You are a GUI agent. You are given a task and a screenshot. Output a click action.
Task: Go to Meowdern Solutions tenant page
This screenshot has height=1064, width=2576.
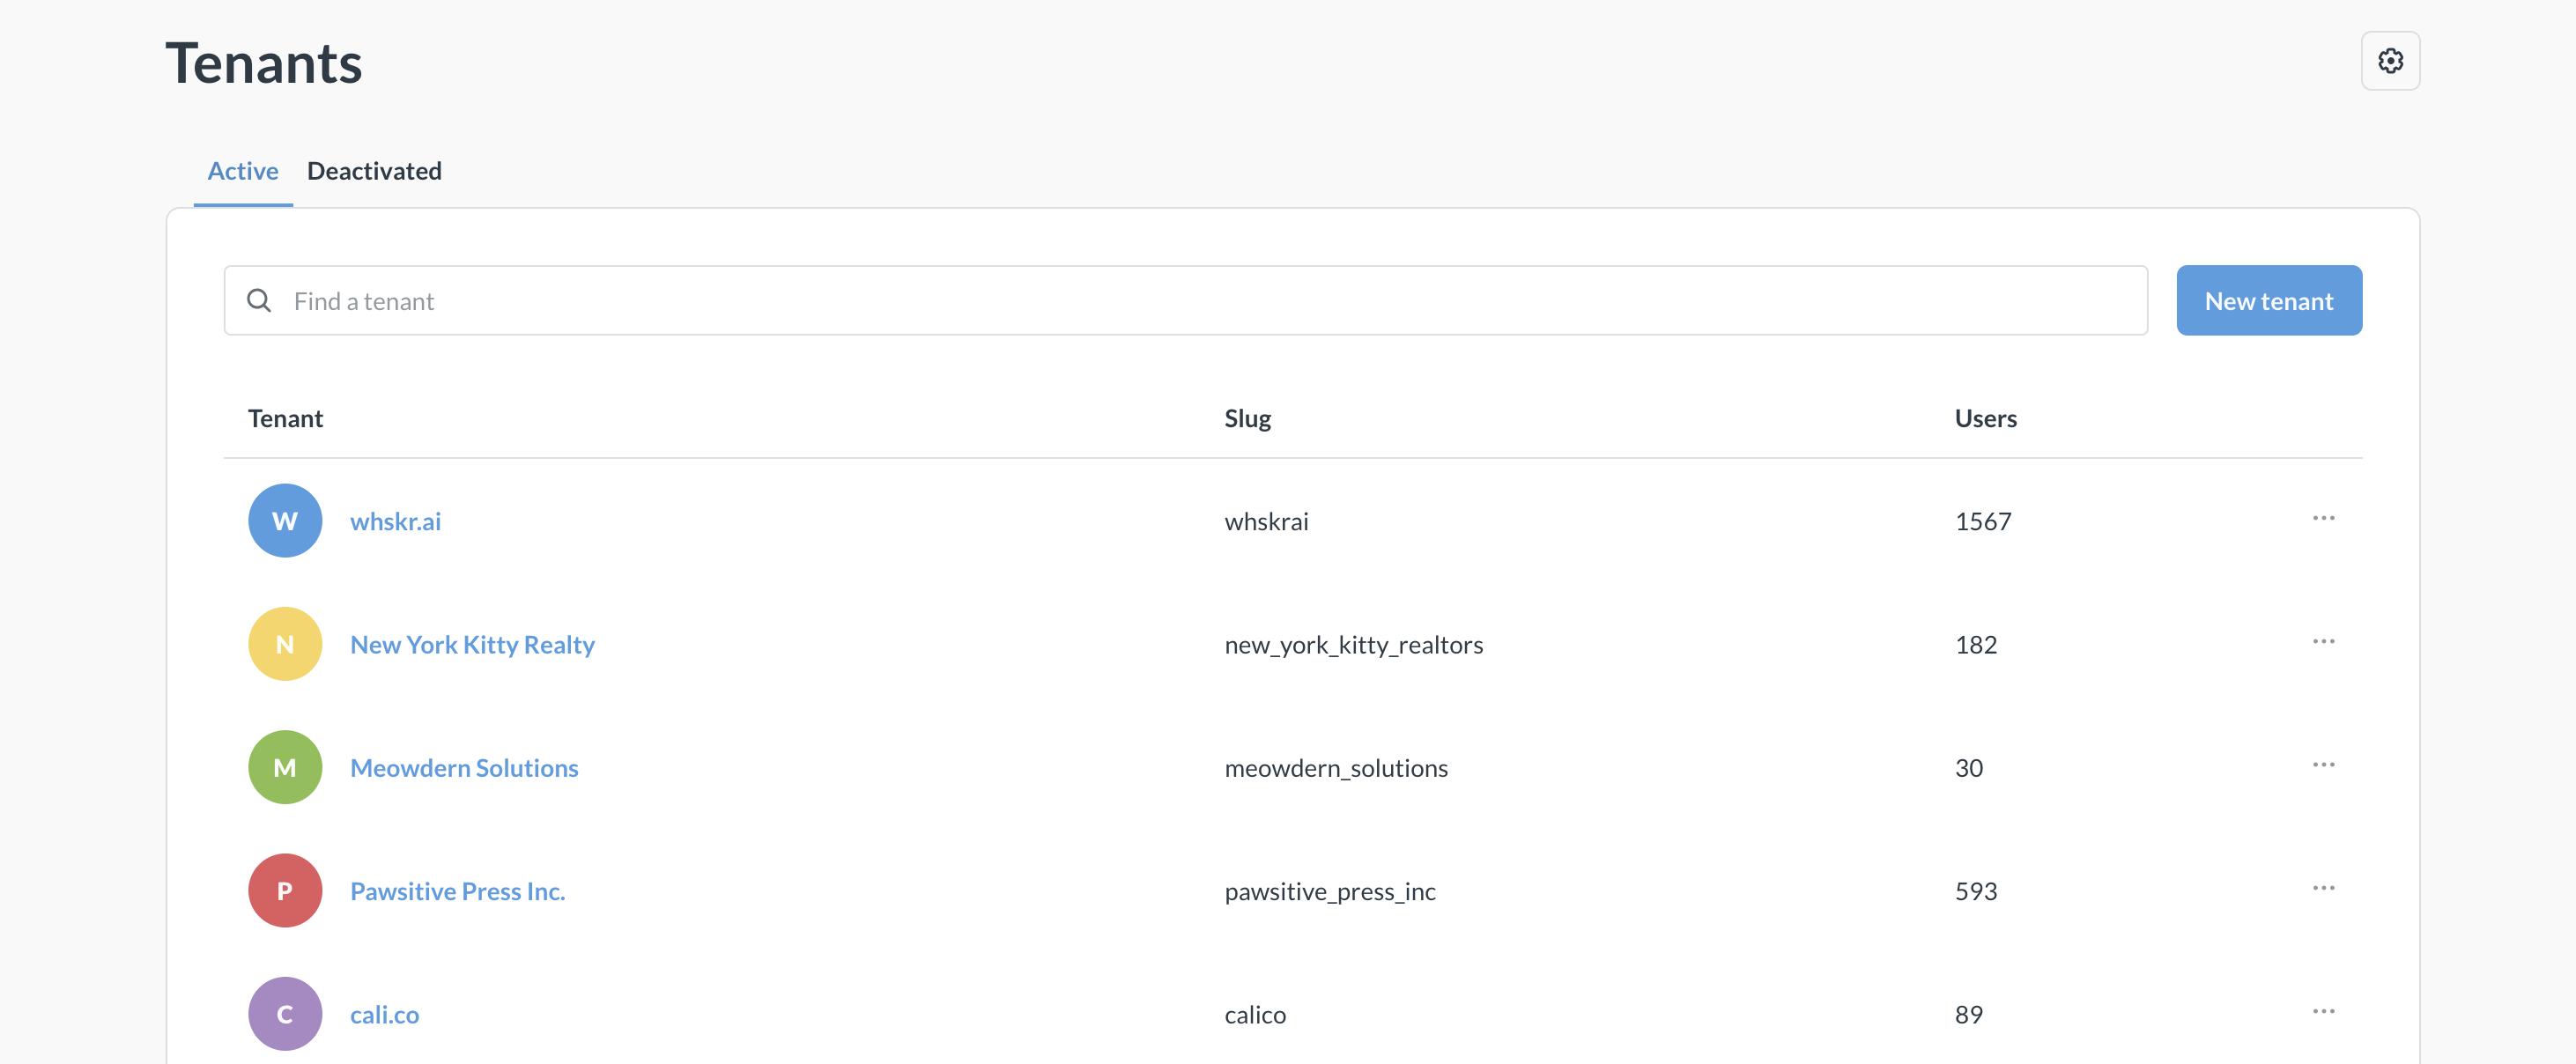[464, 767]
